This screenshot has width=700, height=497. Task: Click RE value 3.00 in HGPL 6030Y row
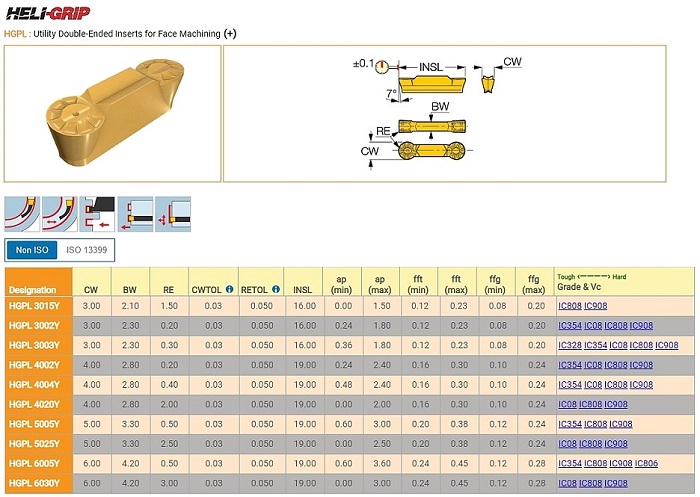[x=169, y=483]
